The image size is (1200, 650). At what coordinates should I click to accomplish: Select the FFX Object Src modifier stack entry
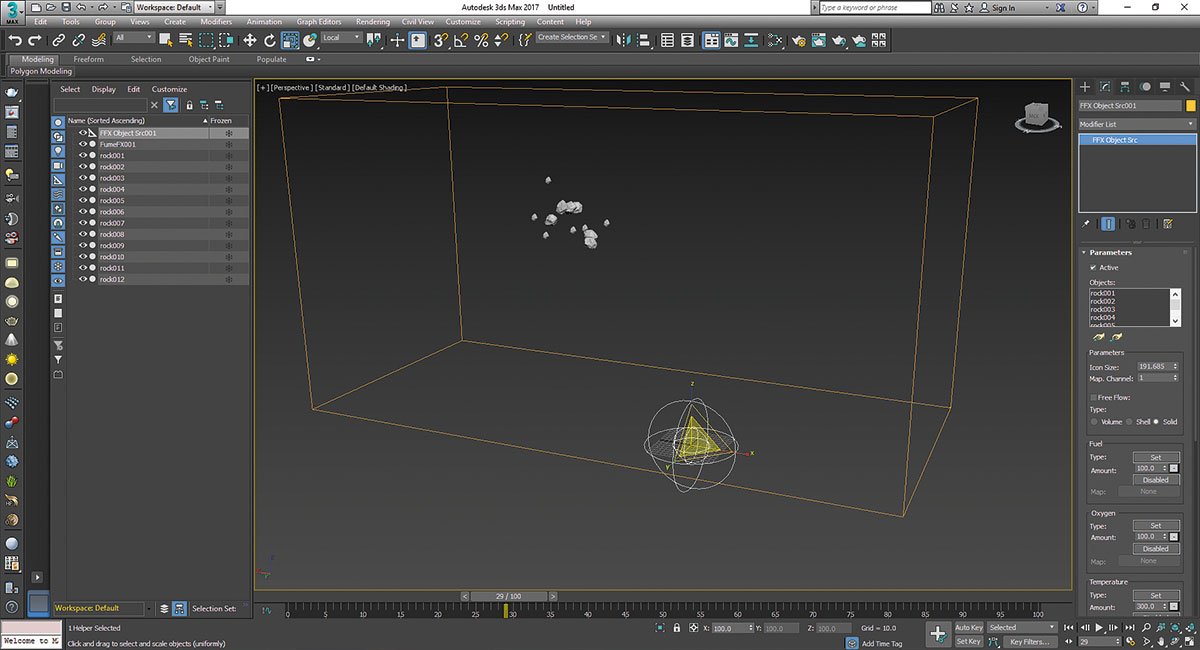[1137, 140]
